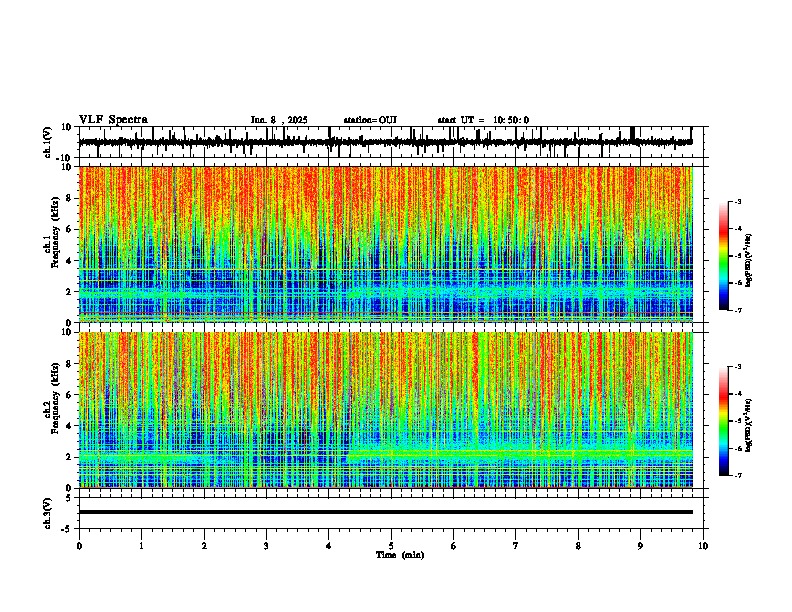Viewport: 792px width, 612px height.
Task: Click the ch.2 frequency tick "10"
Action: pos(67,332)
